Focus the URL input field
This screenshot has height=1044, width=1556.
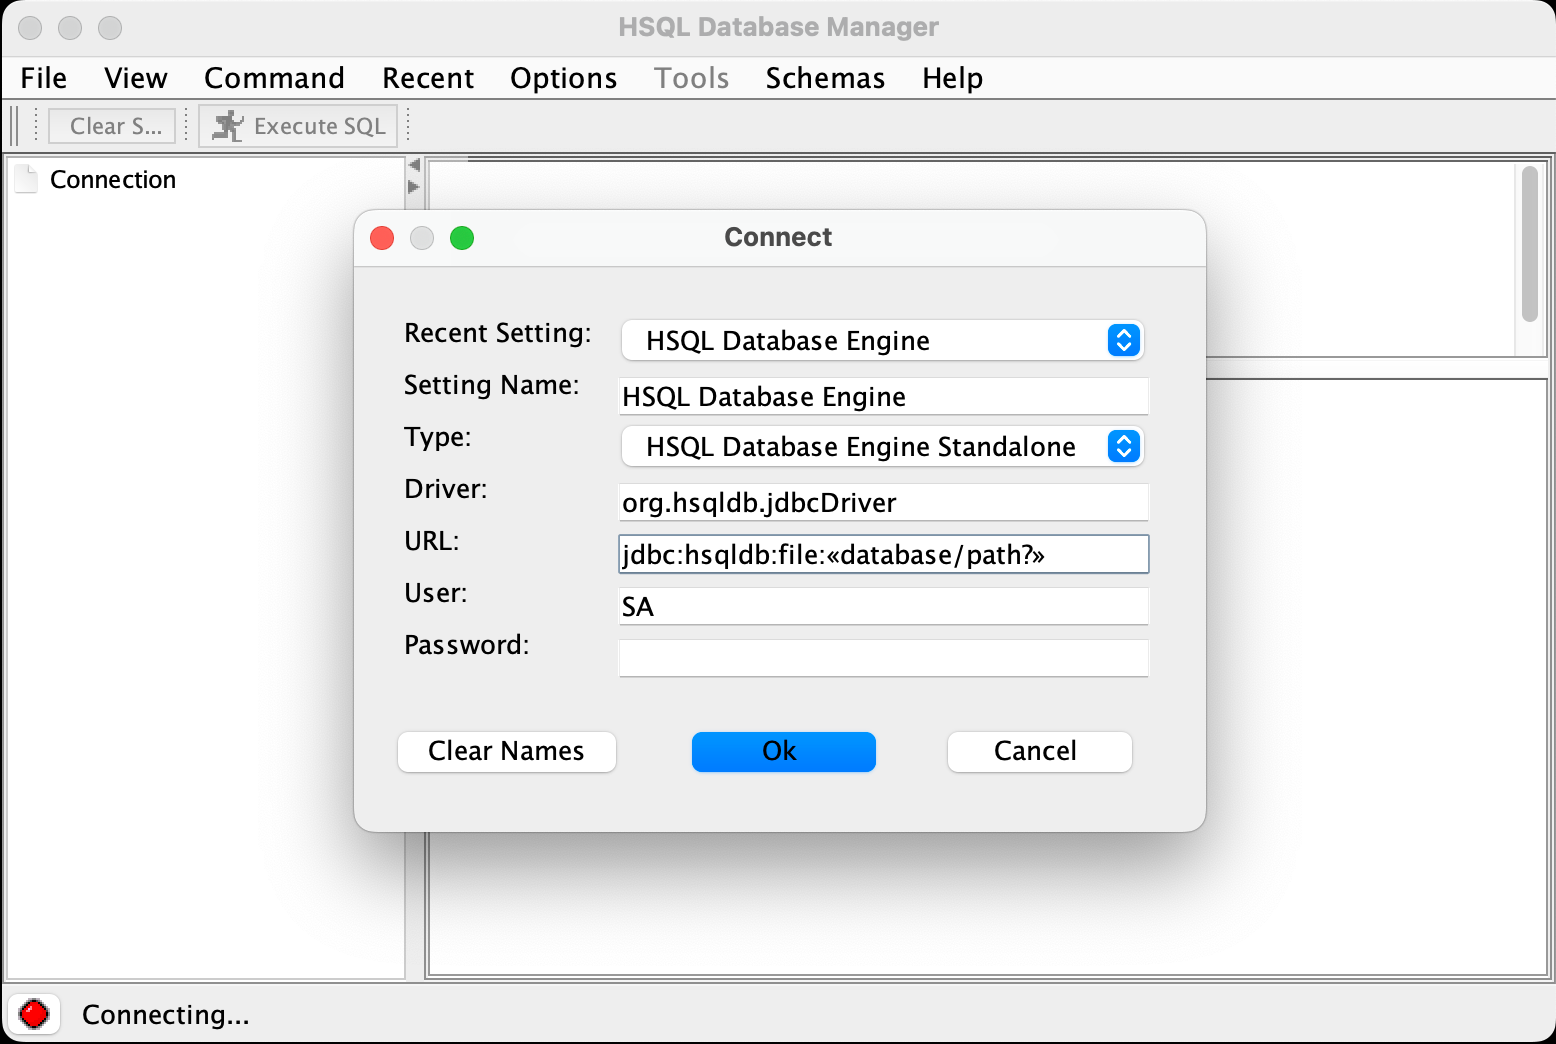point(883,555)
